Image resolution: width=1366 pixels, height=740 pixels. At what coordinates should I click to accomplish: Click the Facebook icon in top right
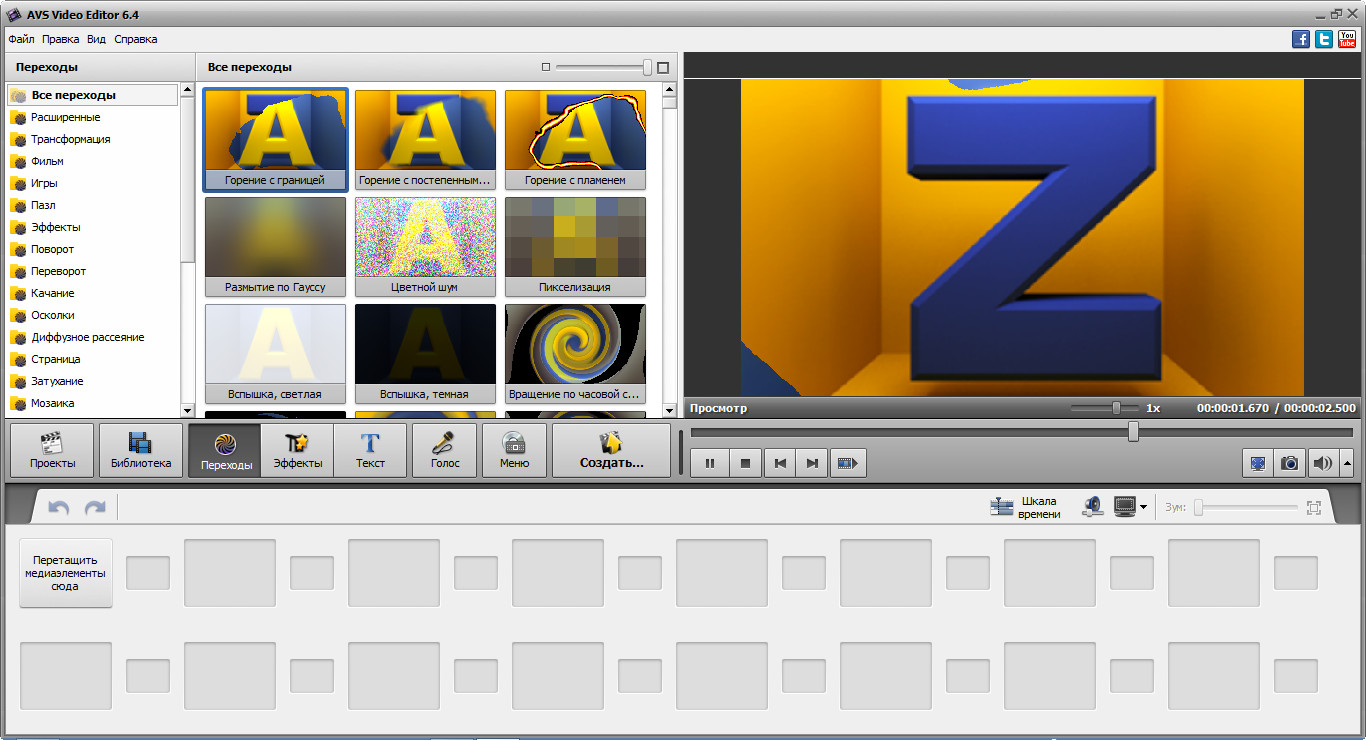pos(1301,40)
